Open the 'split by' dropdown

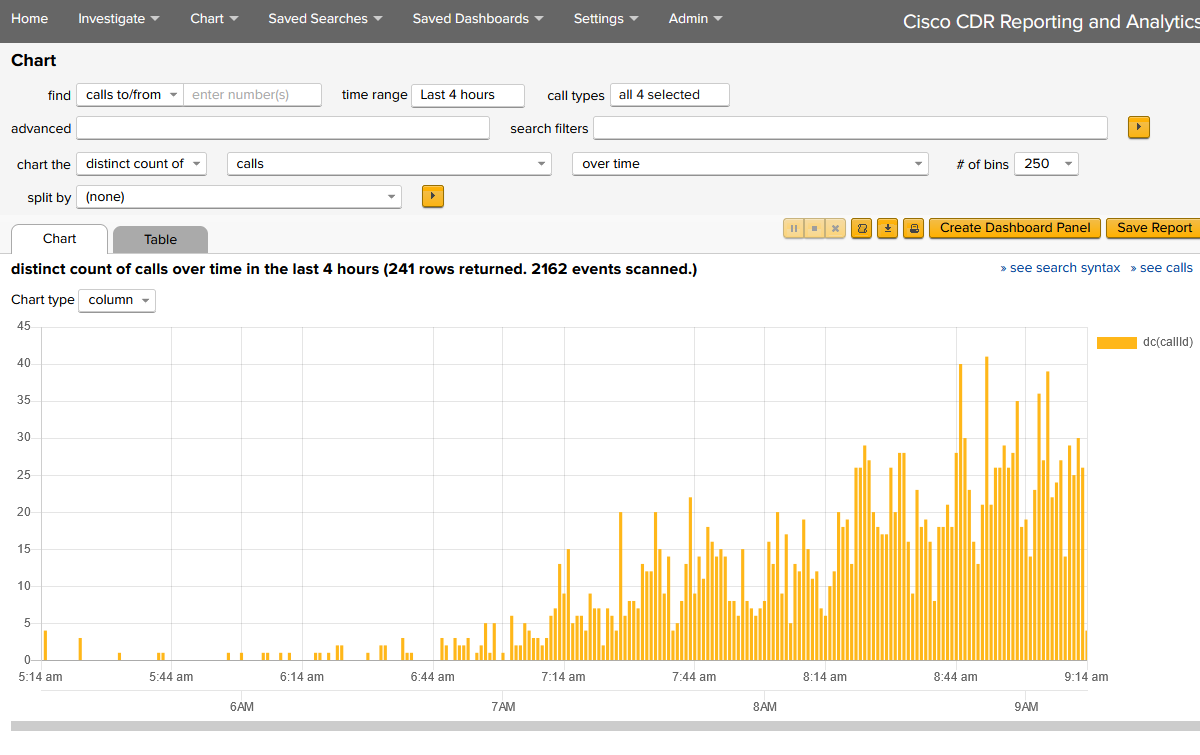tap(238, 196)
